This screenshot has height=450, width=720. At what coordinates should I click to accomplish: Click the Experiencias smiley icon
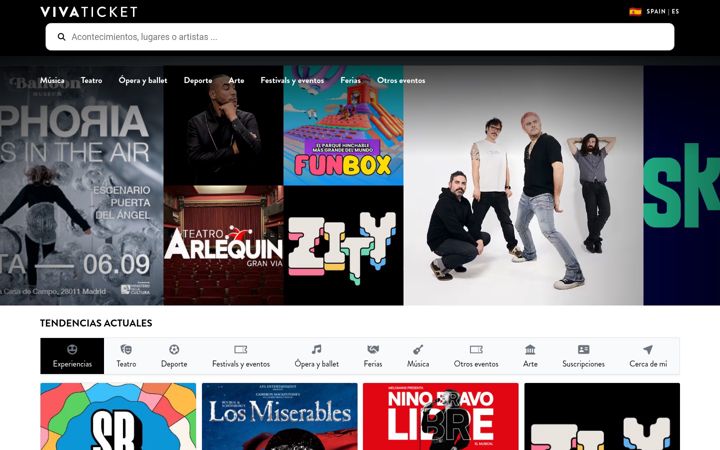pyautogui.click(x=72, y=349)
